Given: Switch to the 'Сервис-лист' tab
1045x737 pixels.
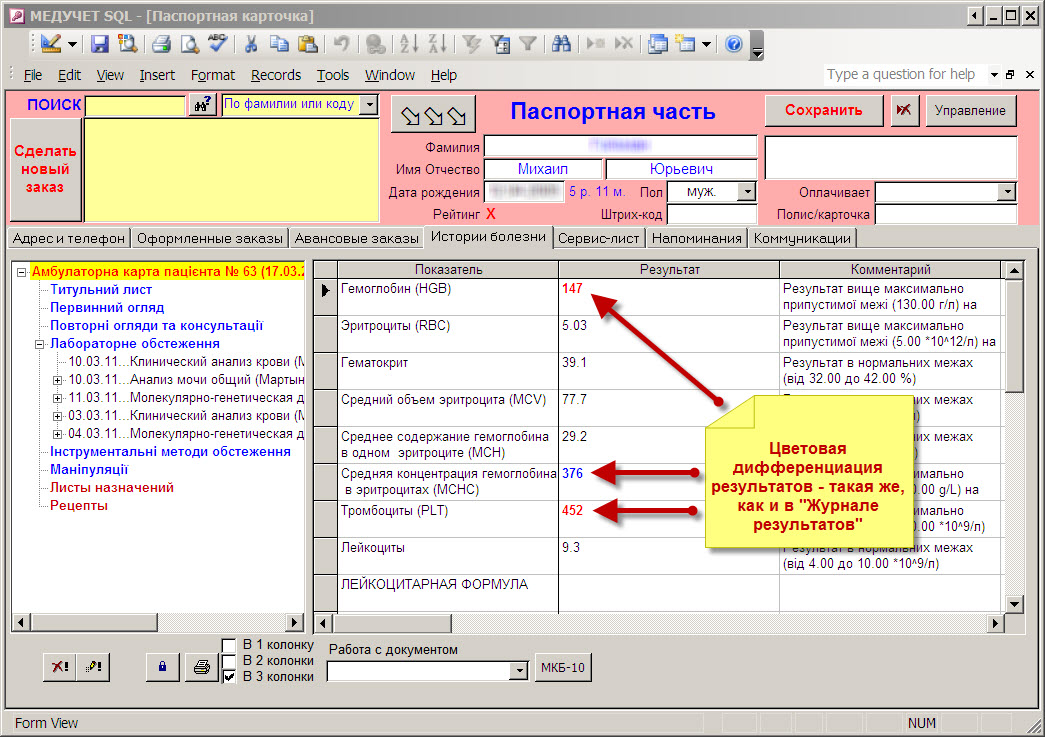Looking at the screenshot, I should pos(598,239).
